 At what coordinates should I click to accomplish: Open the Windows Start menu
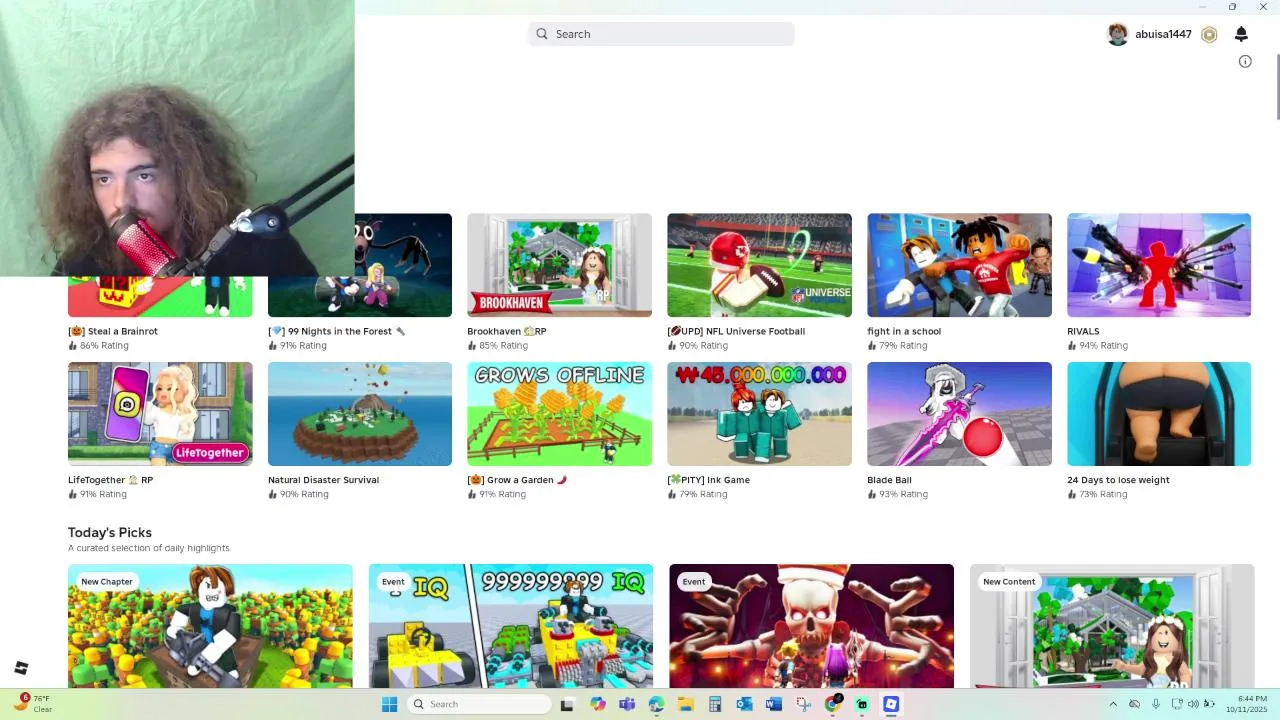coord(389,704)
